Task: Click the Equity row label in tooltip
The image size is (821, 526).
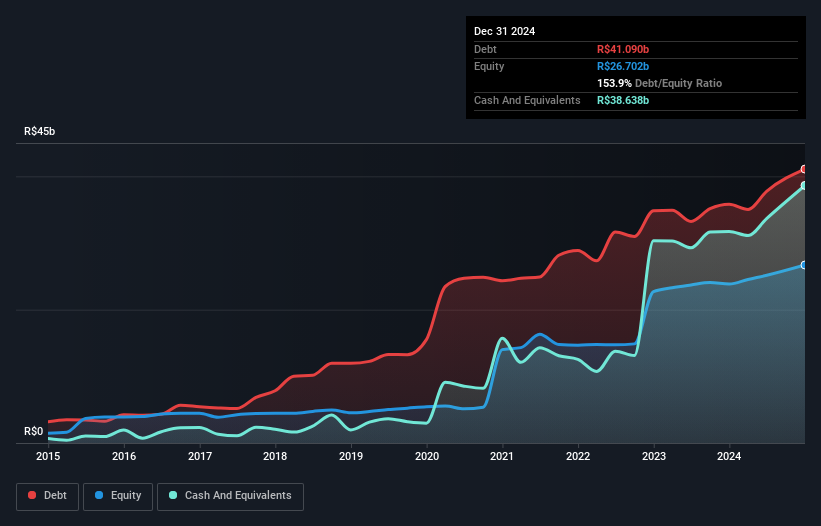Action: [x=489, y=66]
